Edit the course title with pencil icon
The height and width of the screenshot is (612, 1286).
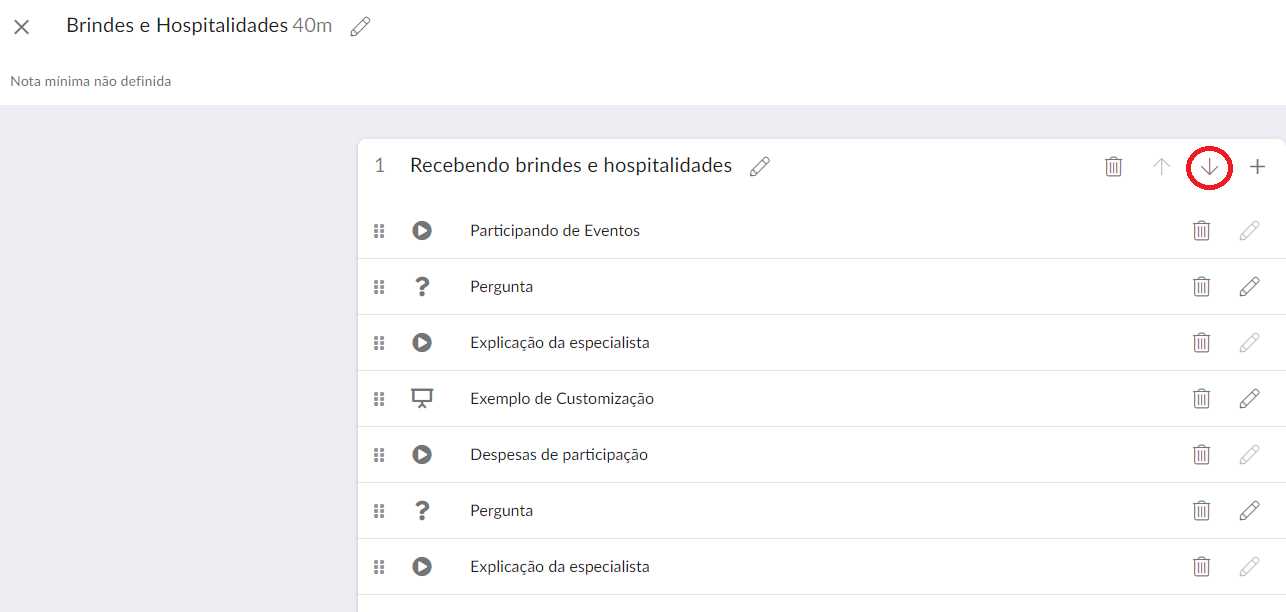(360, 27)
